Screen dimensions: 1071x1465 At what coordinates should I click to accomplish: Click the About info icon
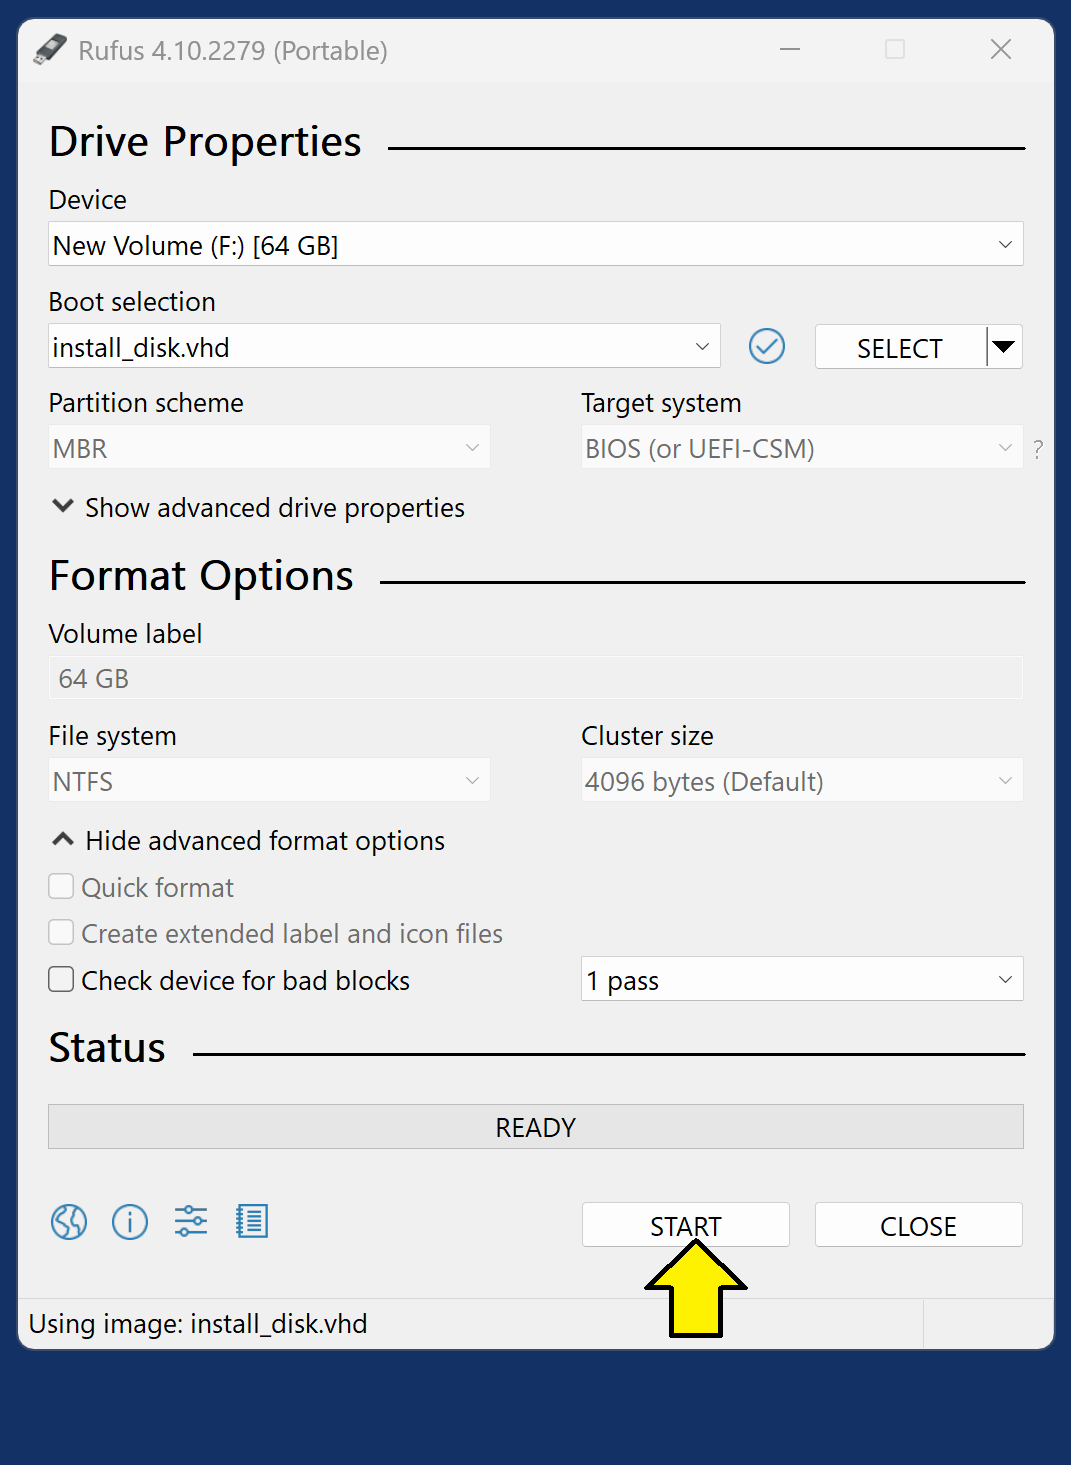point(130,1221)
